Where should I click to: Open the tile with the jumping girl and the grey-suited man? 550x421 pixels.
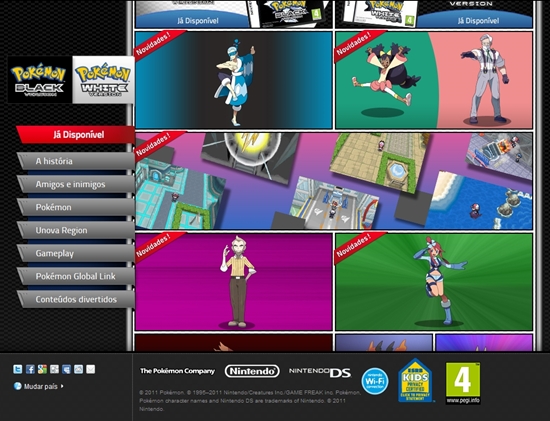click(434, 80)
